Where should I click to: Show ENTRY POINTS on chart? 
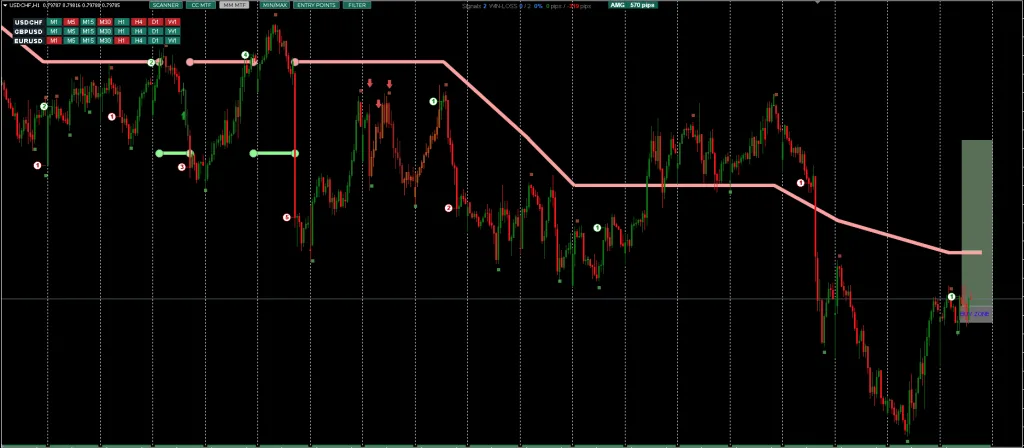click(x=316, y=5)
